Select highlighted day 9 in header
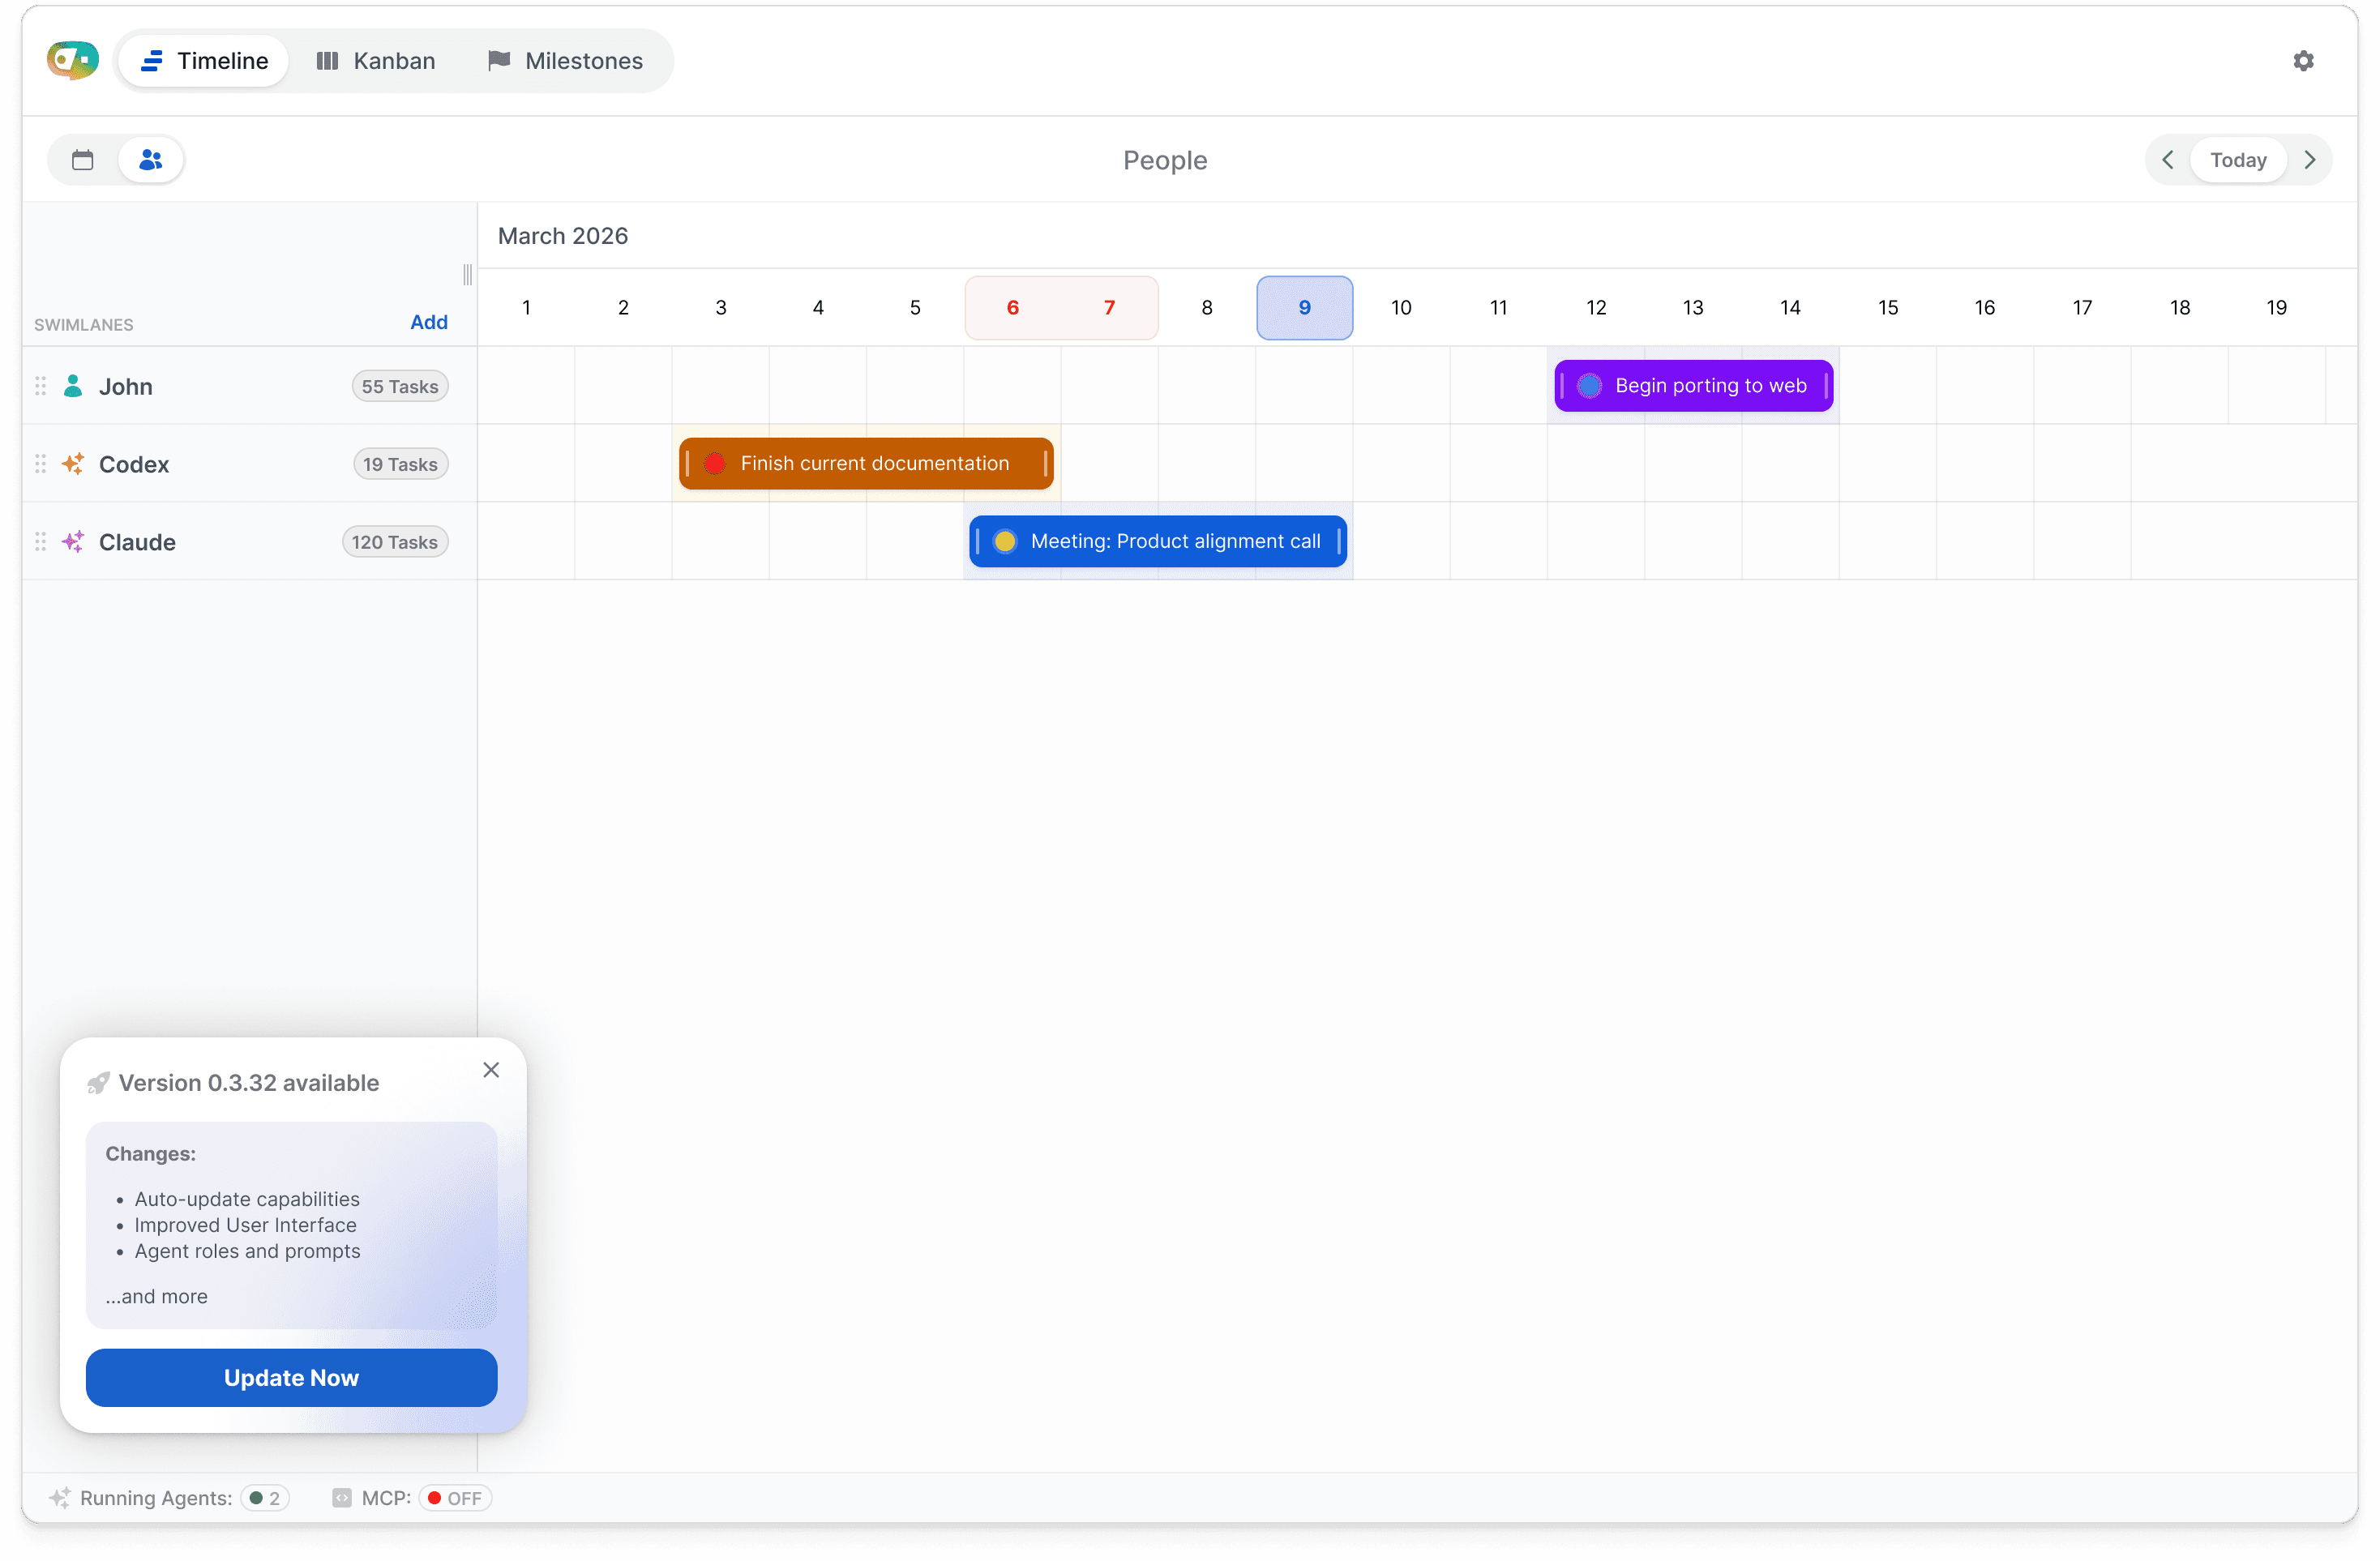The width and height of the screenshot is (2380, 1561). click(x=1304, y=308)
